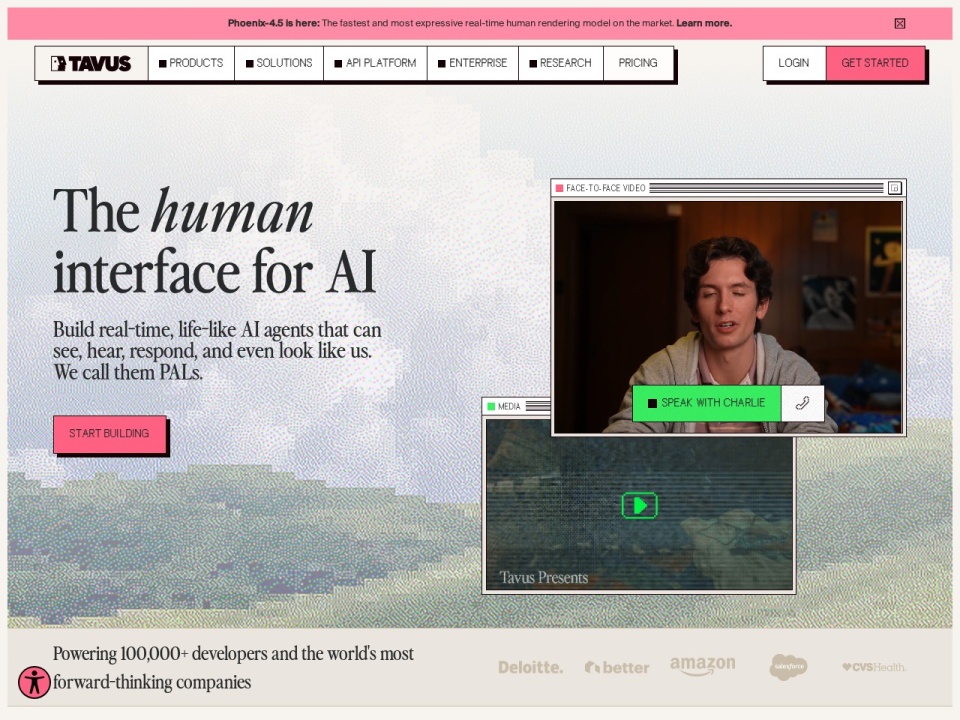Click the CVS Health logo
The image size is (960, 720).
coord(874,667)
